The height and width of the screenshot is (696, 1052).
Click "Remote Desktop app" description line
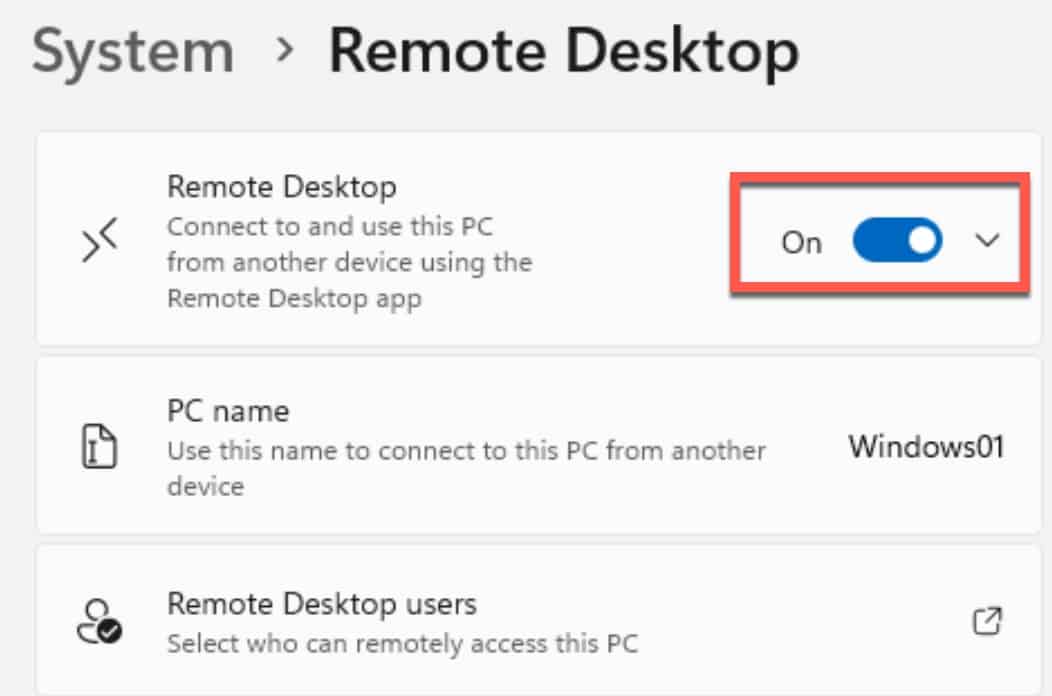pyautogui.click(x=295, y=298)
